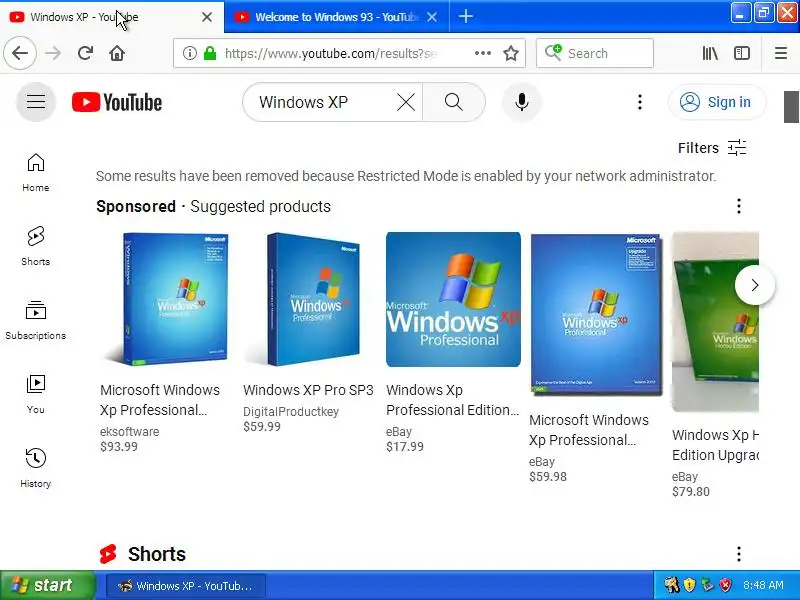Open the Windows Start button
800x600 pixels.
tap(47, 585)
